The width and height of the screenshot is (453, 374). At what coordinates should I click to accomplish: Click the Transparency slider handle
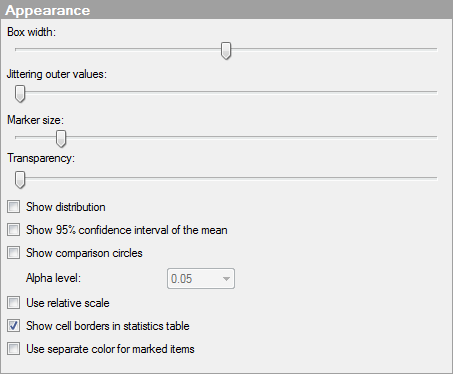pyautogui.click(x=20, y=180)
